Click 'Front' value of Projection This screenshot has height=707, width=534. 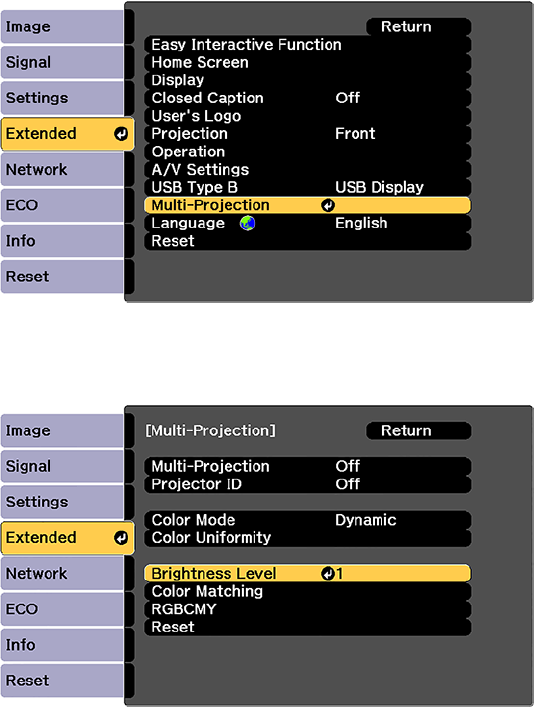pyautogui.click(x=355, y=134)
